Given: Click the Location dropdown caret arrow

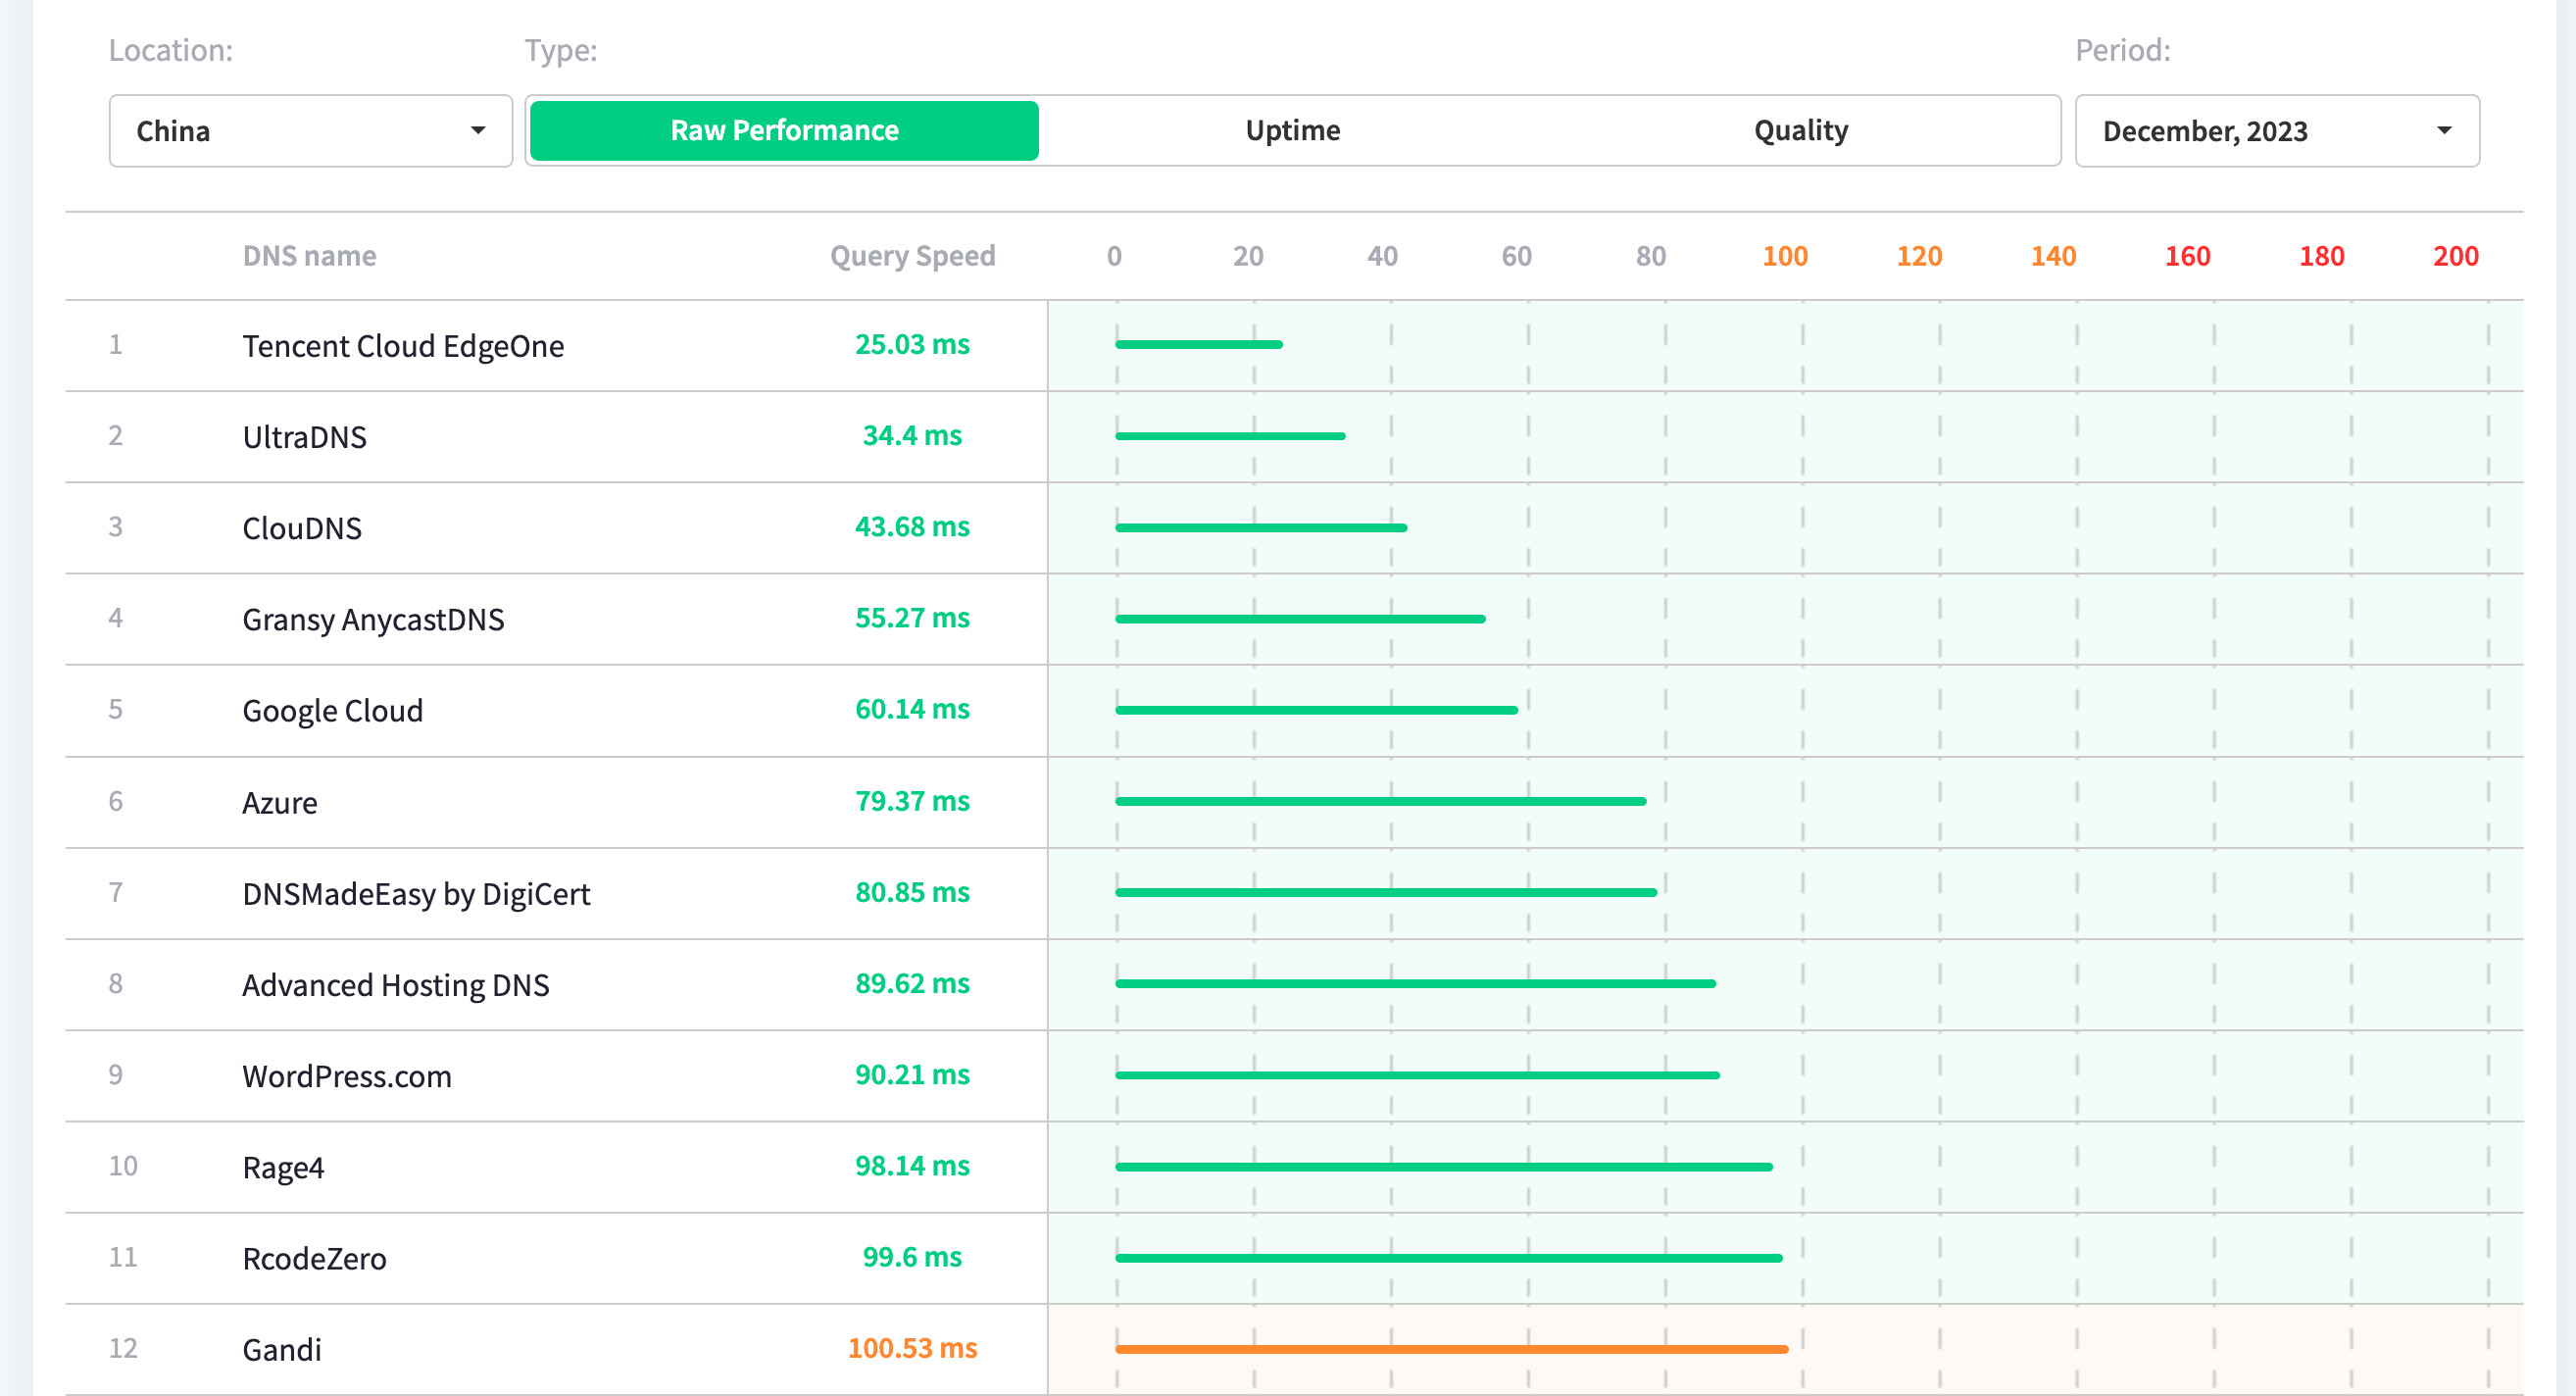Looking at the screenshot, I should [x=478, y=131].
